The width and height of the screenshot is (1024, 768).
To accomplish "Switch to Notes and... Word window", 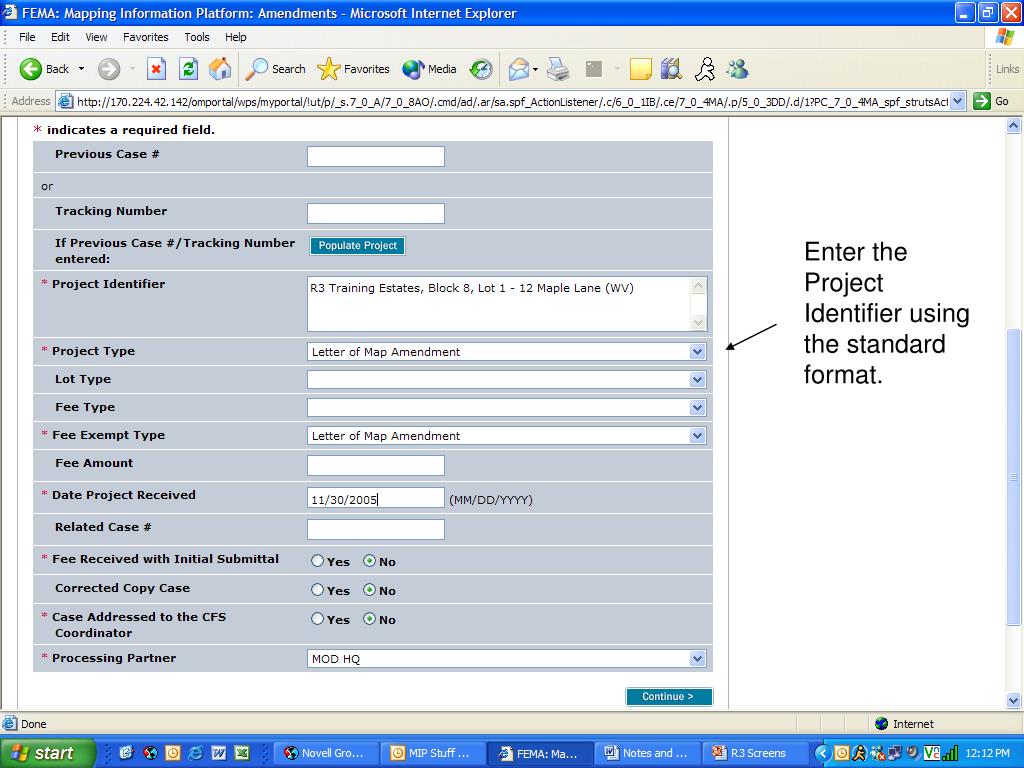I will (647, 753).
